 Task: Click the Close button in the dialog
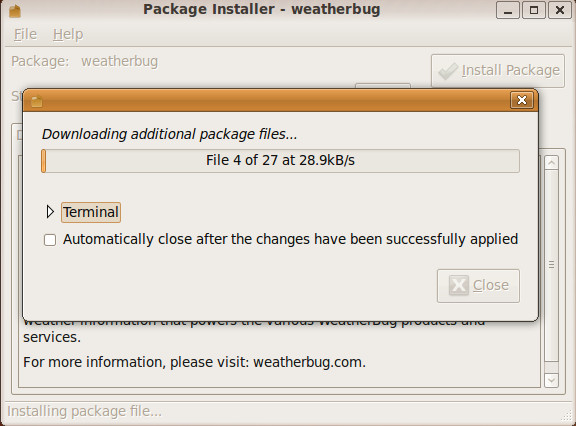tap(478, 286)
